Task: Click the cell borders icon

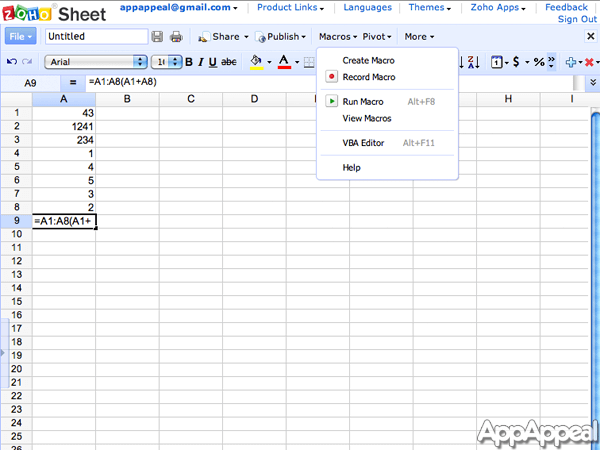Action: click(x=309, y=62)
